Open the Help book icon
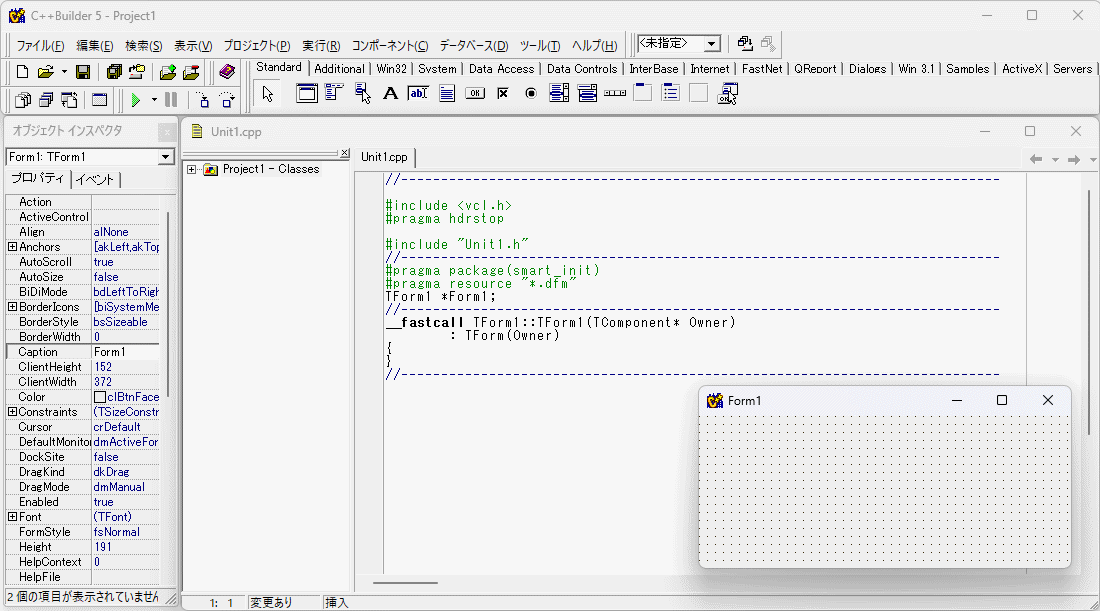The image size is (1100, 611). [x=227, y=72]
